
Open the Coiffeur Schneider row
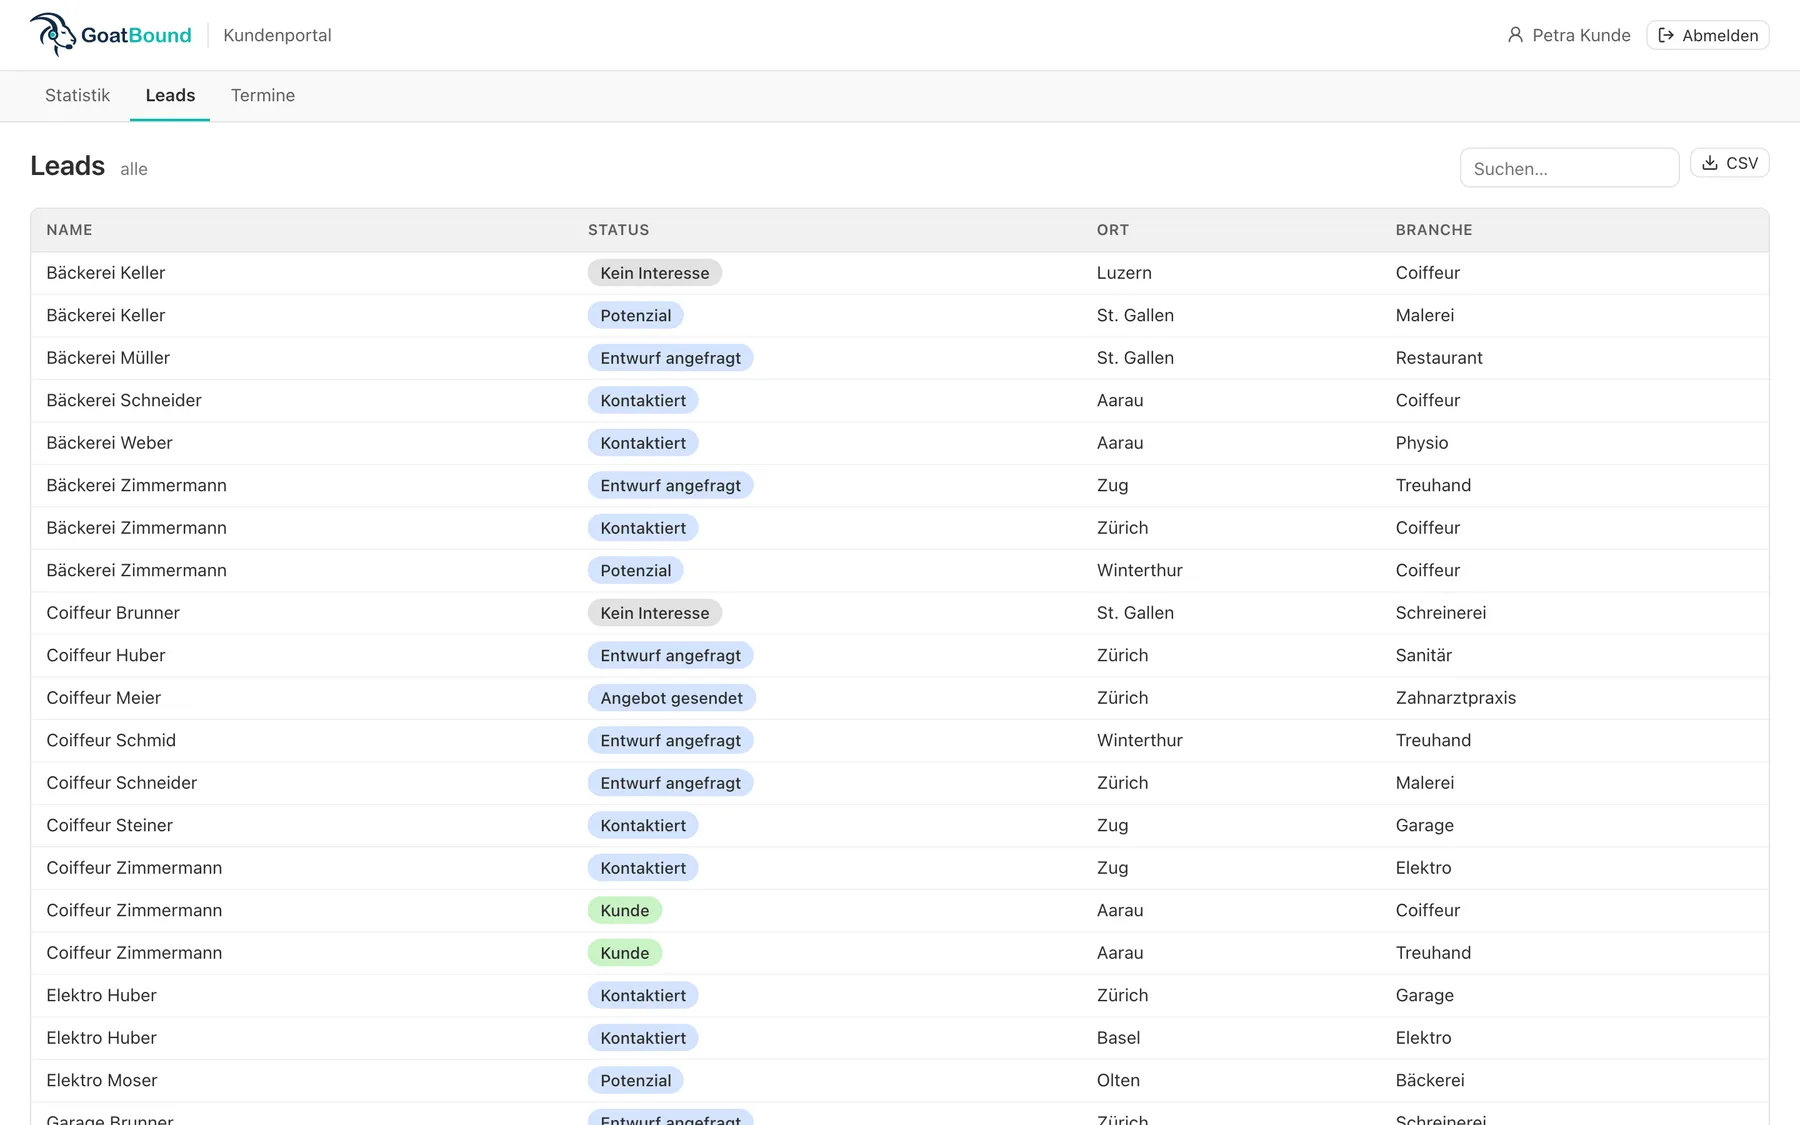(x=899, y=783)
